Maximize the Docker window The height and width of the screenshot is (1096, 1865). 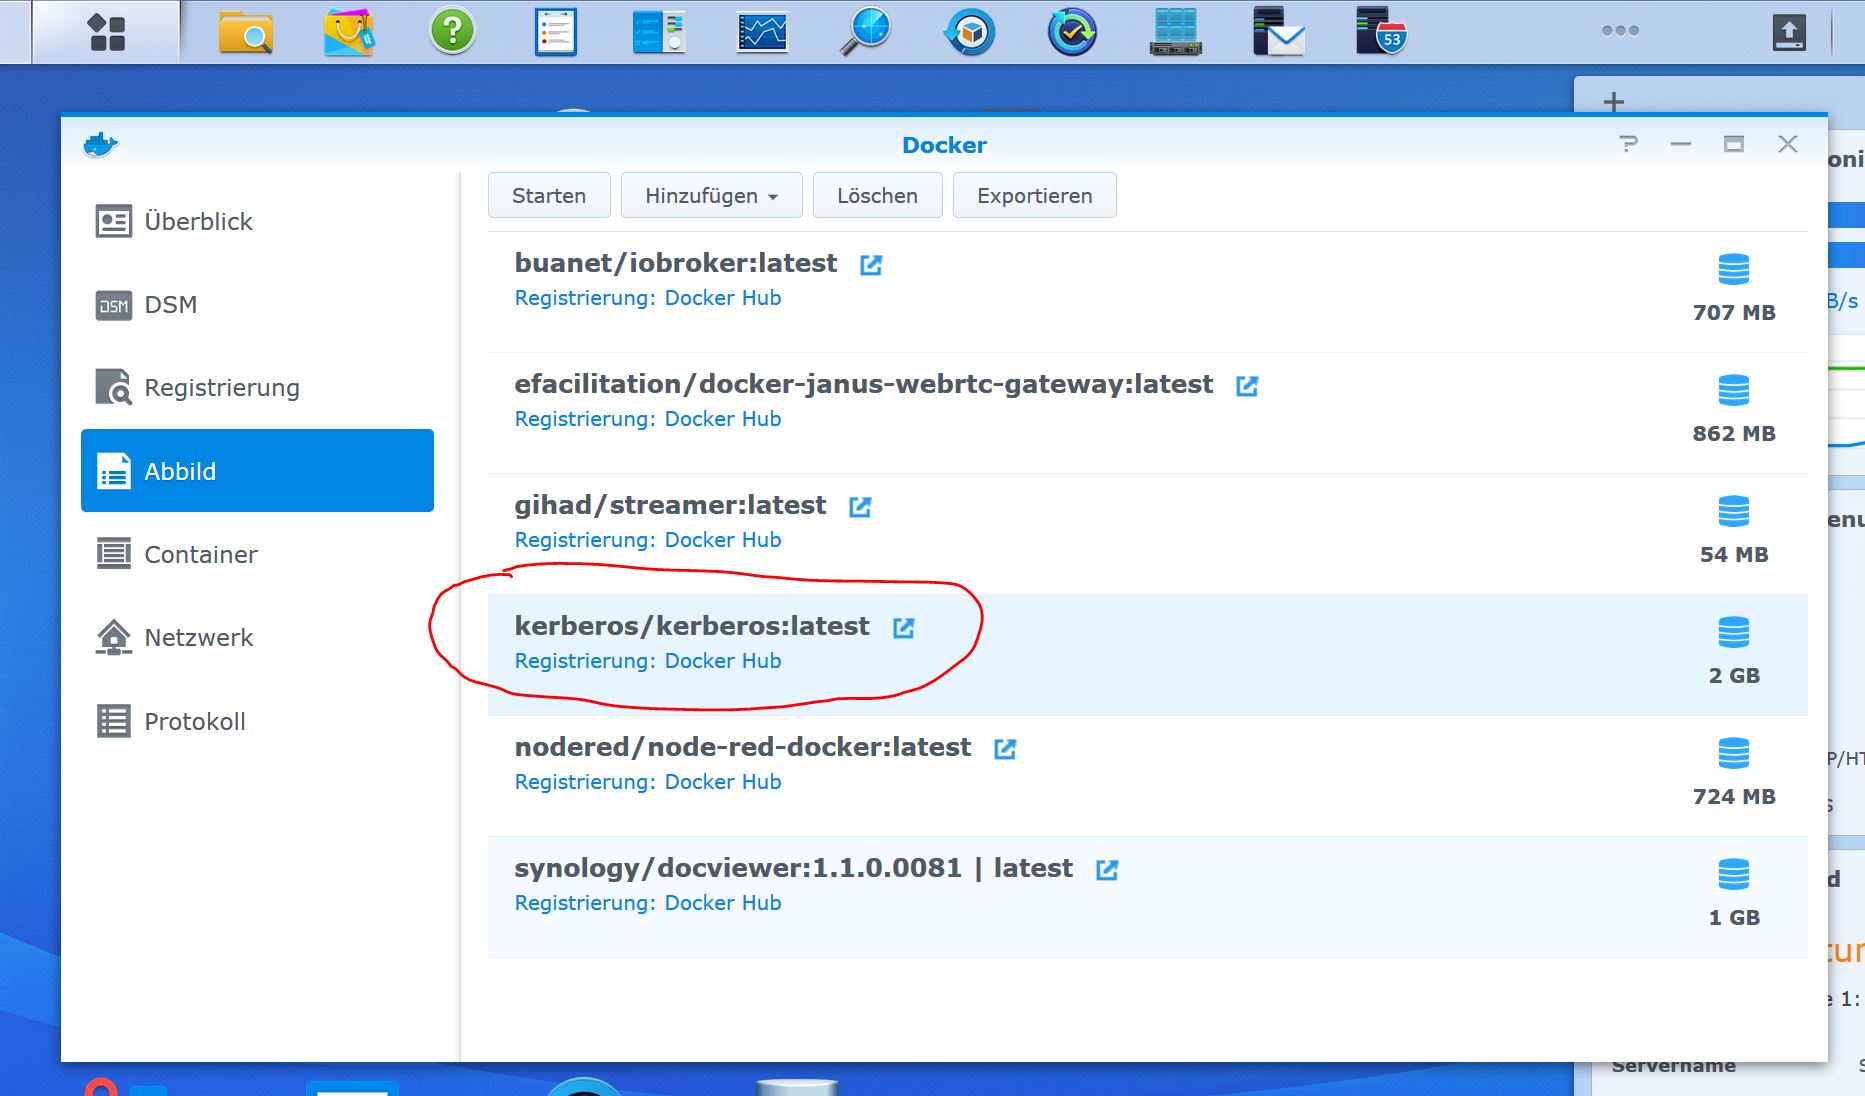click(1734, 144)
